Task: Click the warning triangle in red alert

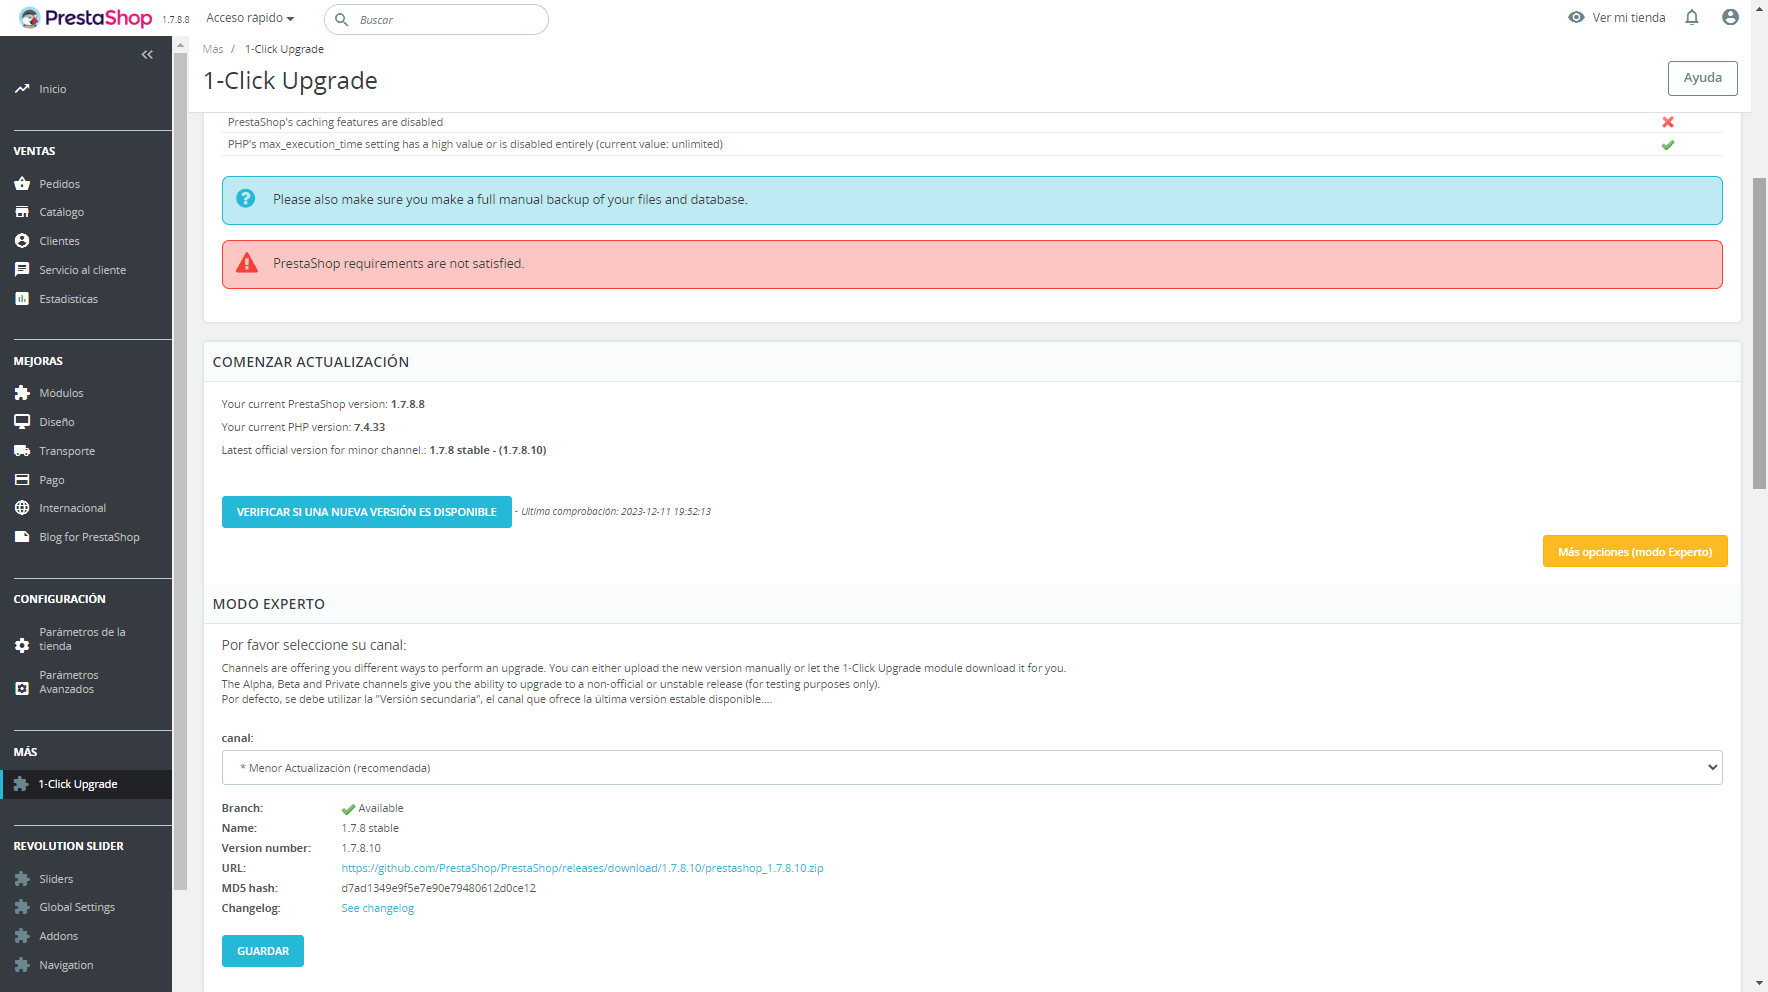Action: click(x=246, y=263)
